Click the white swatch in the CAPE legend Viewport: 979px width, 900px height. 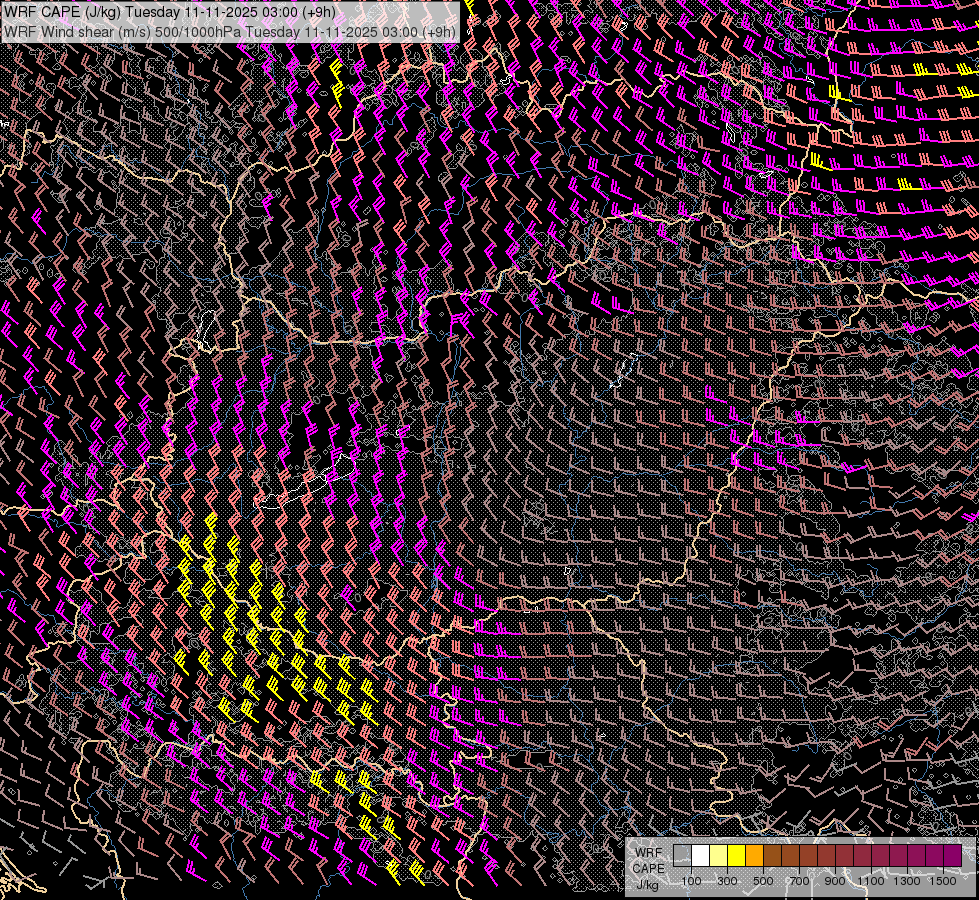pos(700,856)
